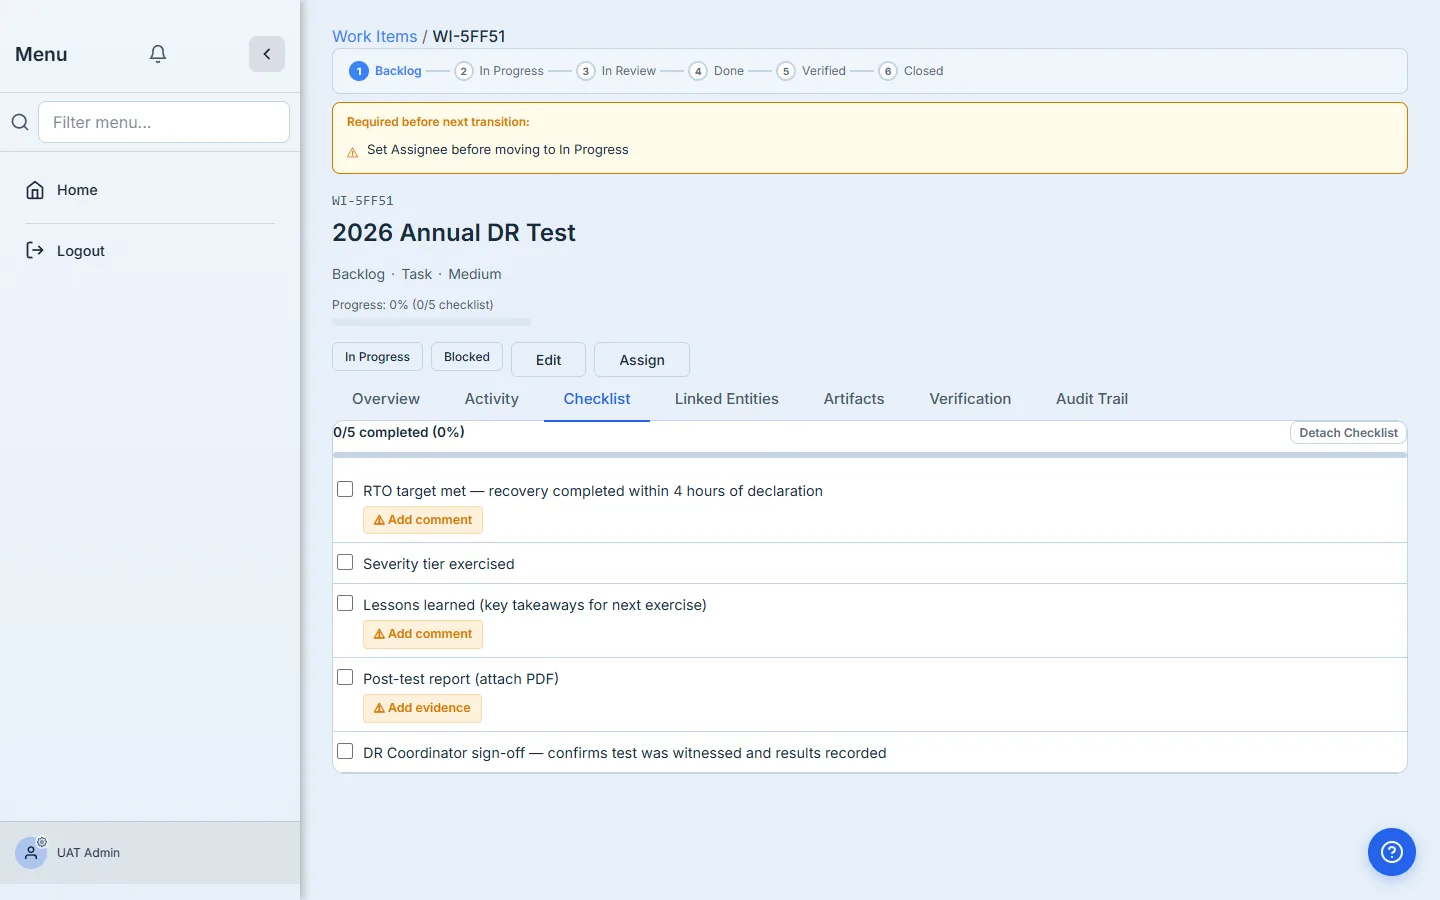Select workflow step 4 circle

698,71
